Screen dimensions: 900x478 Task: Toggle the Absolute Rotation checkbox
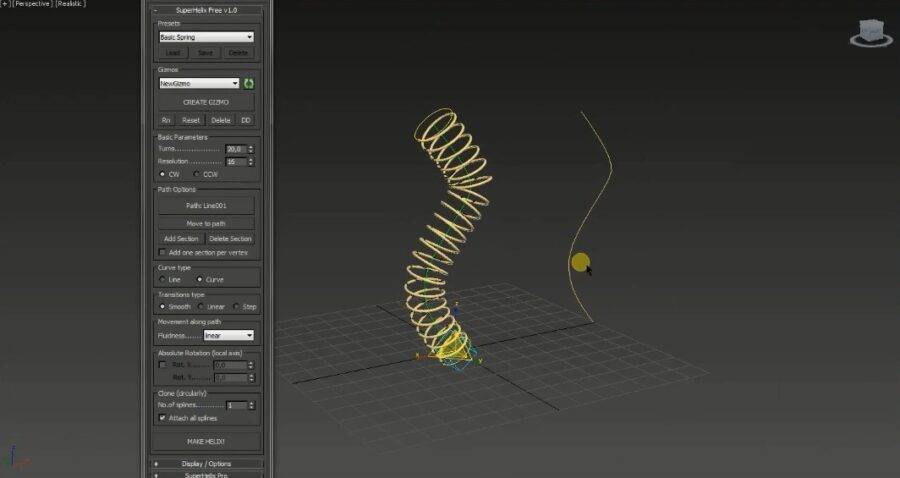pyautogui.click(x=162, y=365)
